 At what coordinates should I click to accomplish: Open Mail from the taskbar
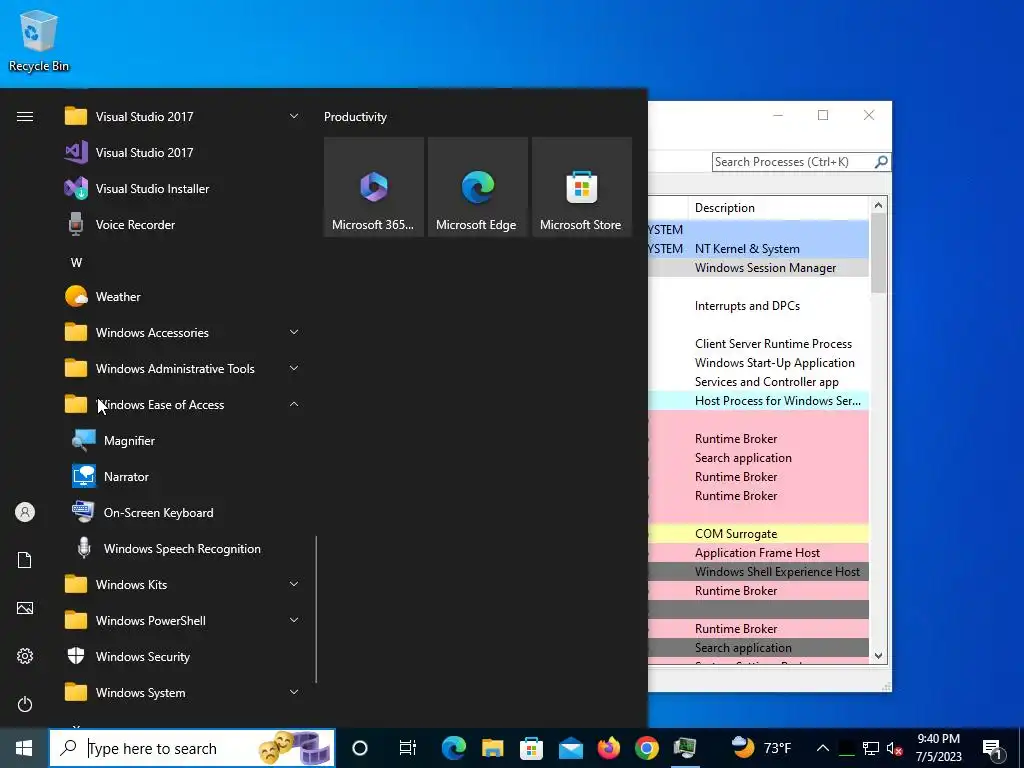click(x=570, y=748)
